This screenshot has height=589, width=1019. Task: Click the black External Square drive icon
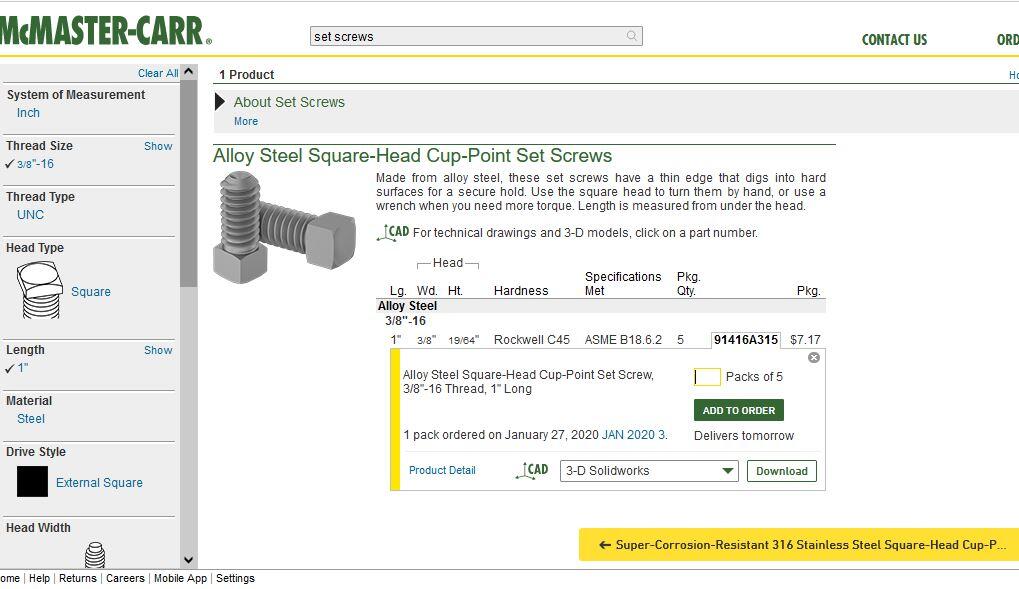[32, 482]
